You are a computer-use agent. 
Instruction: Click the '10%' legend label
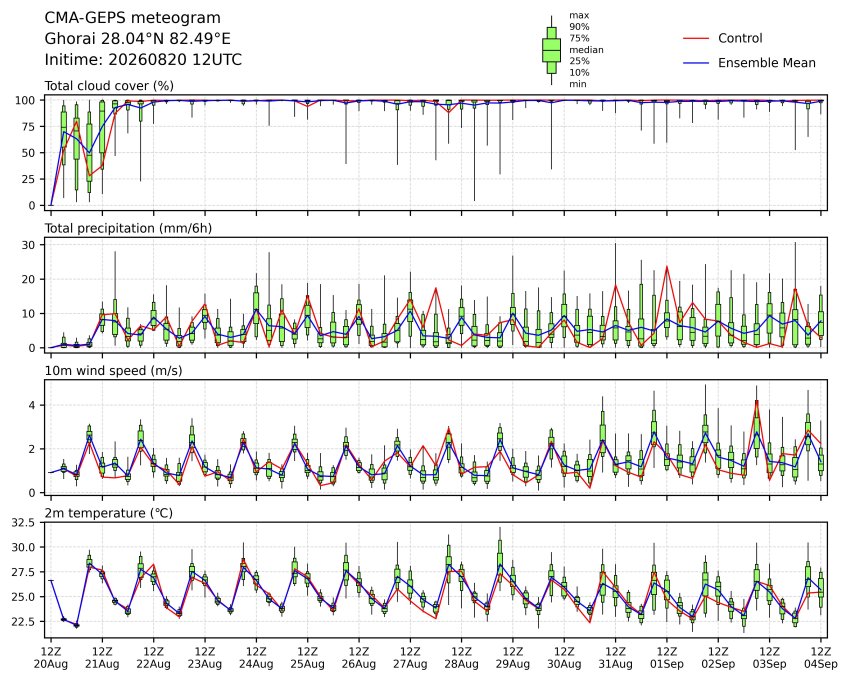pyautogui.click(x=579, y=73)
